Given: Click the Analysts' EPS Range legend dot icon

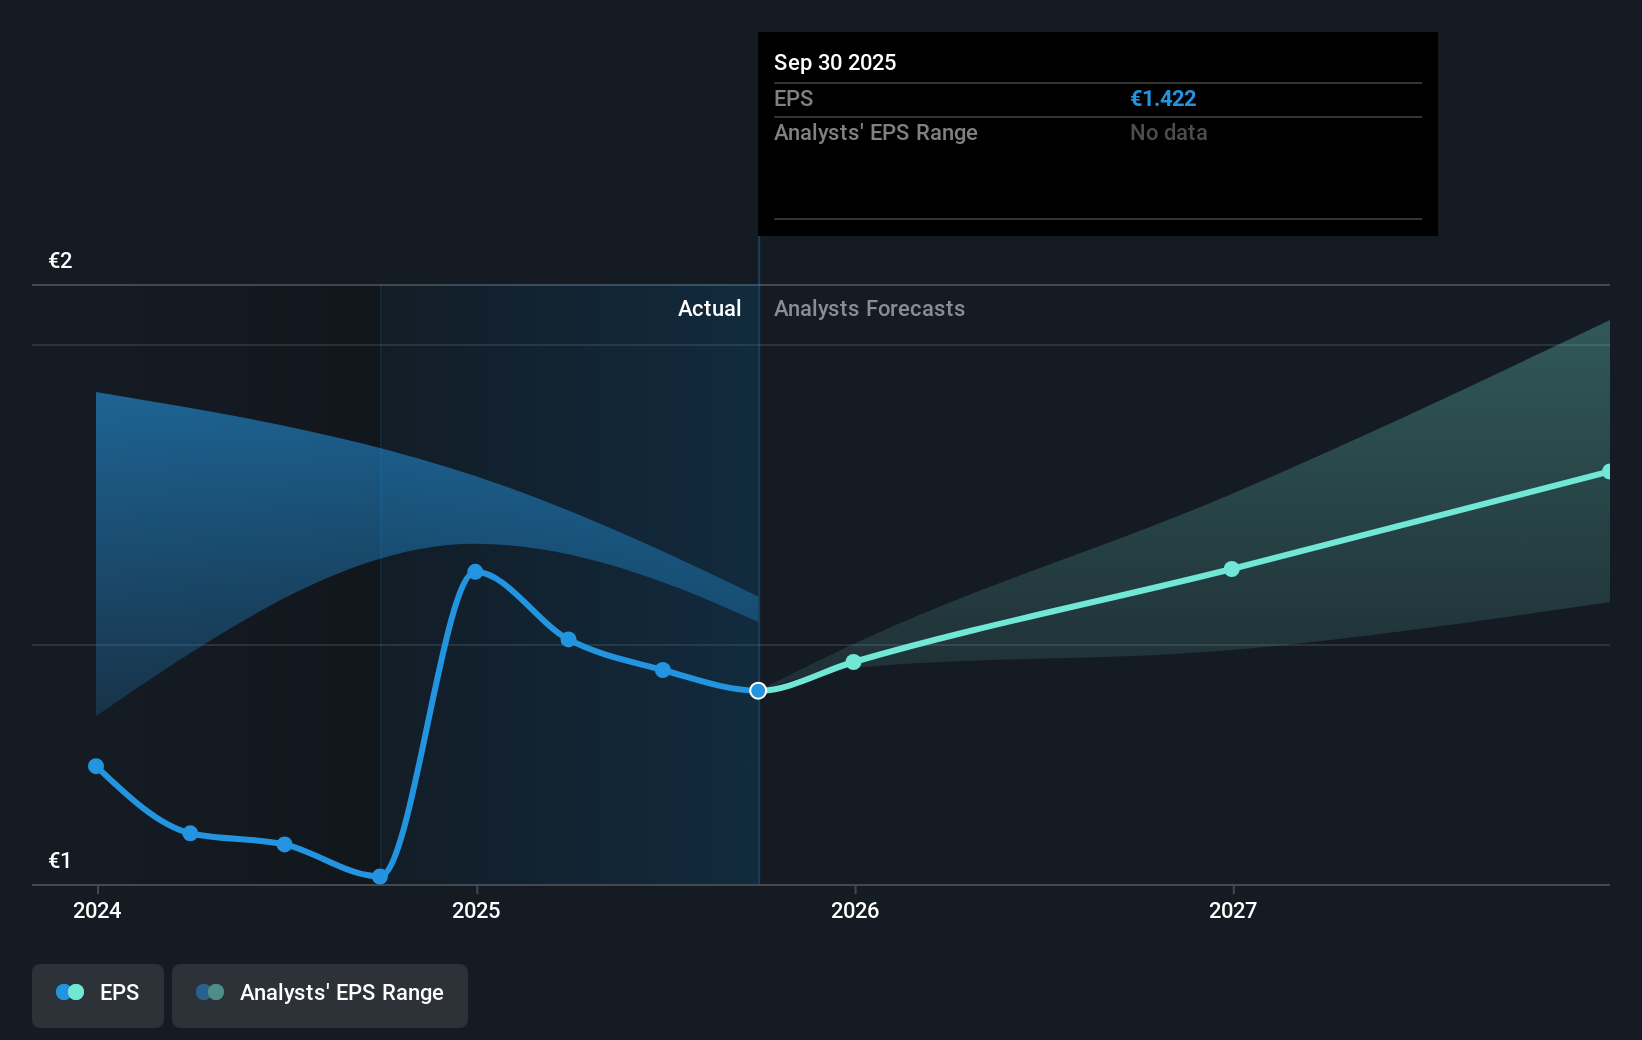Looking at the screenshot, I should click(210, 992).
